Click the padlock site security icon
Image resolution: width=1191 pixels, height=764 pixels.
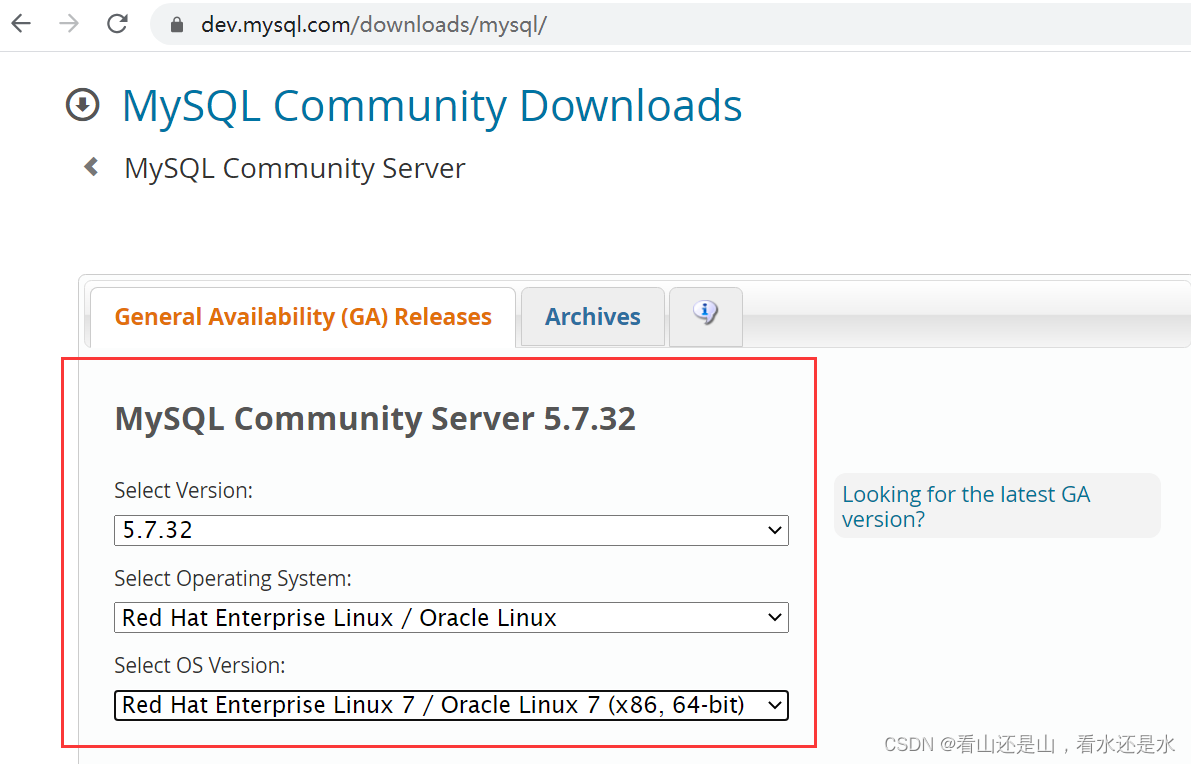(177, 25)
